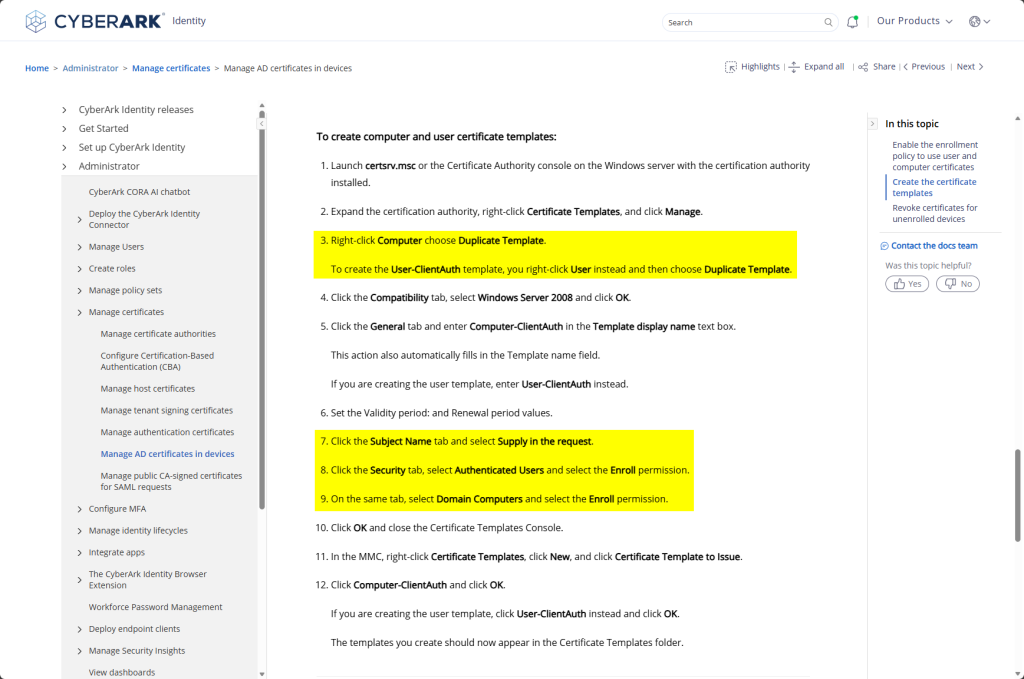Collapse the In this topic panel arrow

[x=873, y=124]
